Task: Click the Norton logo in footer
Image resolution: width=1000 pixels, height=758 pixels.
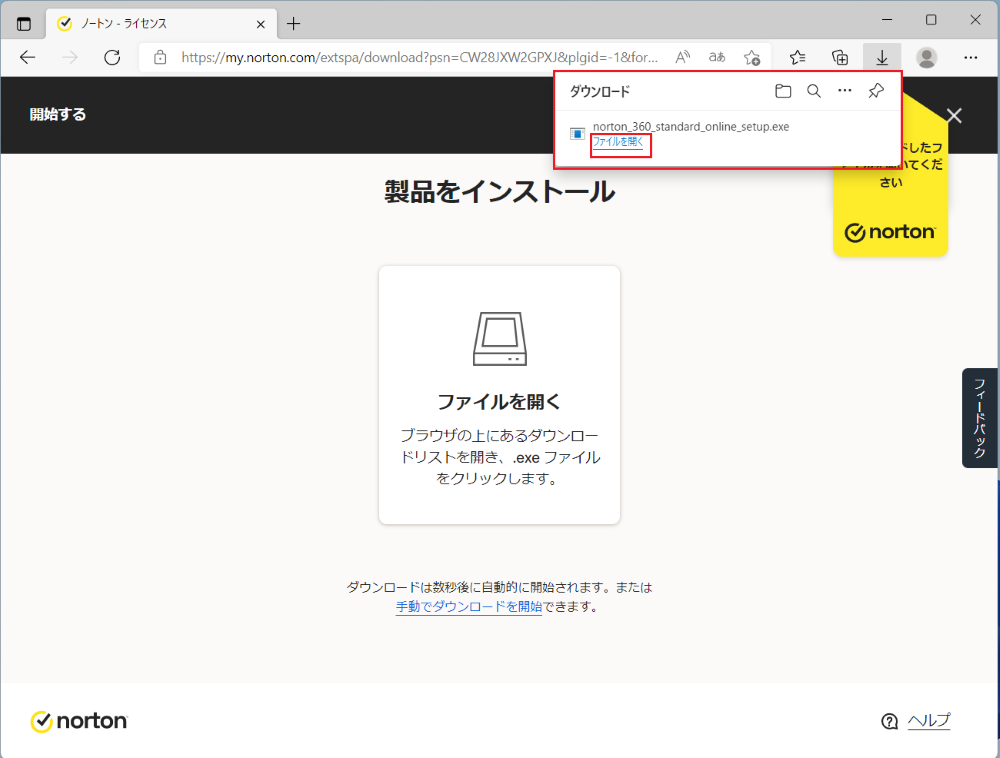Action: [x=79, y=722]
